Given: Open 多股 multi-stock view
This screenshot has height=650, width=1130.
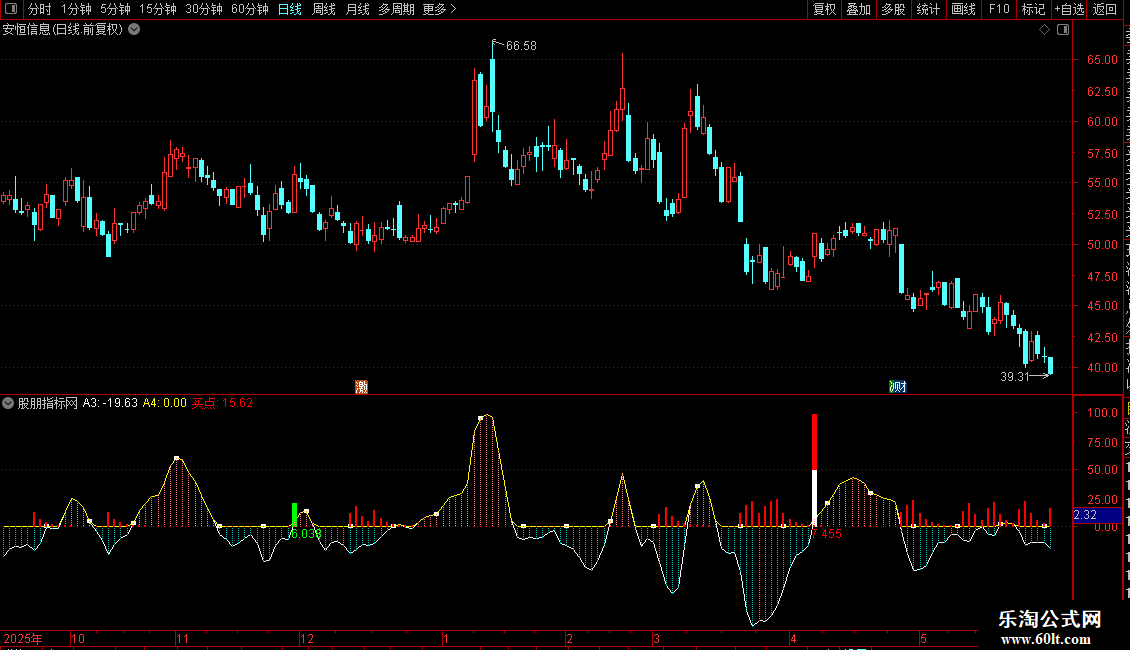Looking at the screenshot, I should (893, 9).
